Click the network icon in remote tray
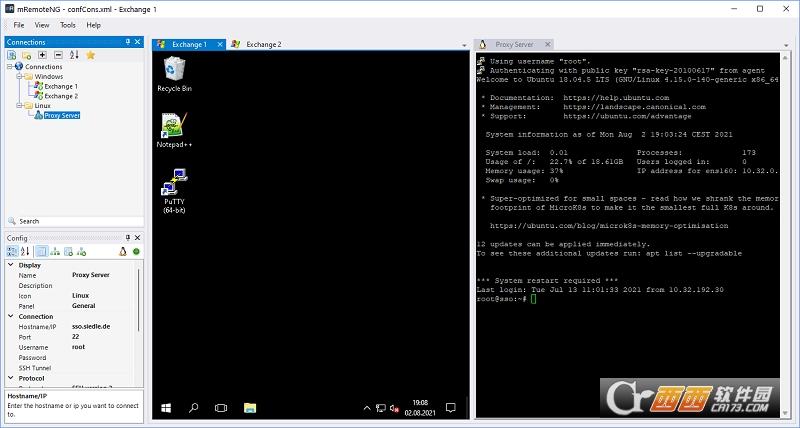 coord(381,408)
